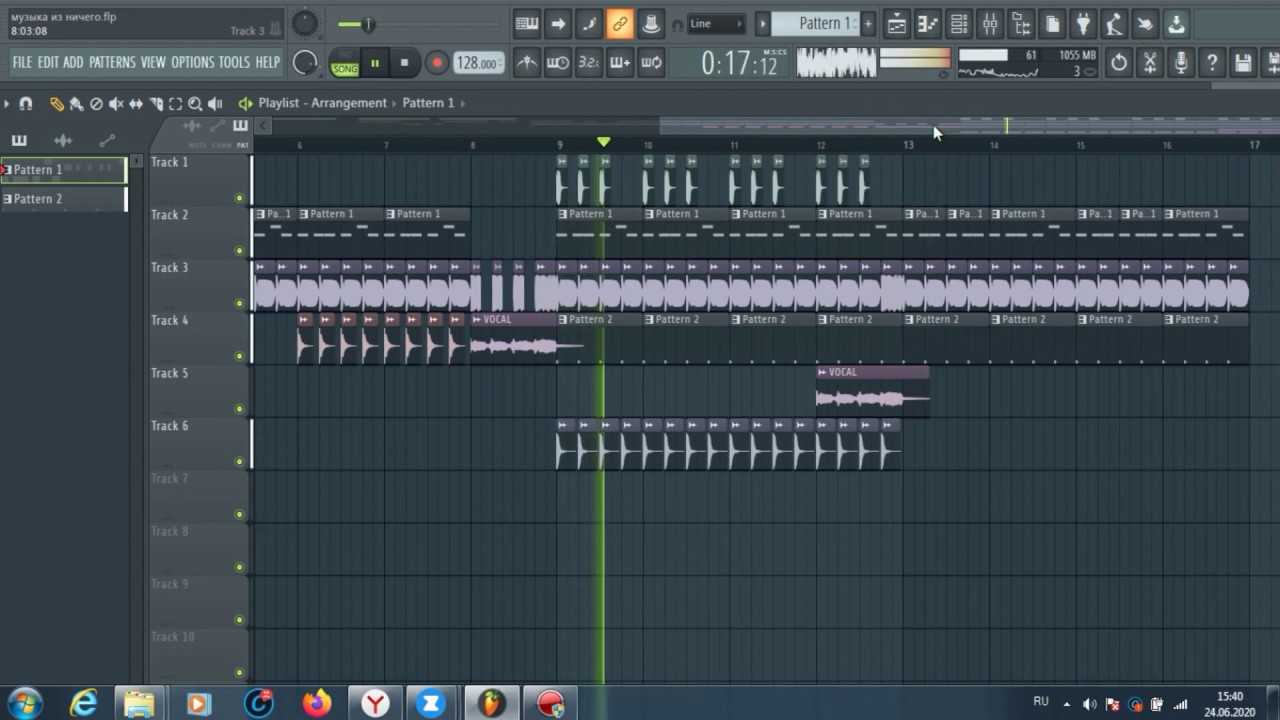The height and width of the screenshot is (720, 1280).
Task: Open the FILE menu
Action: [22, 62]
